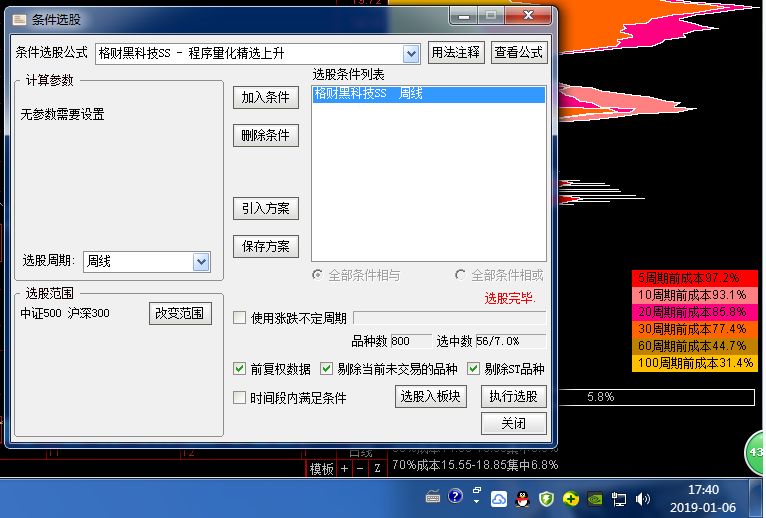The height and width of the screenshot is (518, 766).
Task: Click 选股入板块 button
Action: click(x=430, y=396)
